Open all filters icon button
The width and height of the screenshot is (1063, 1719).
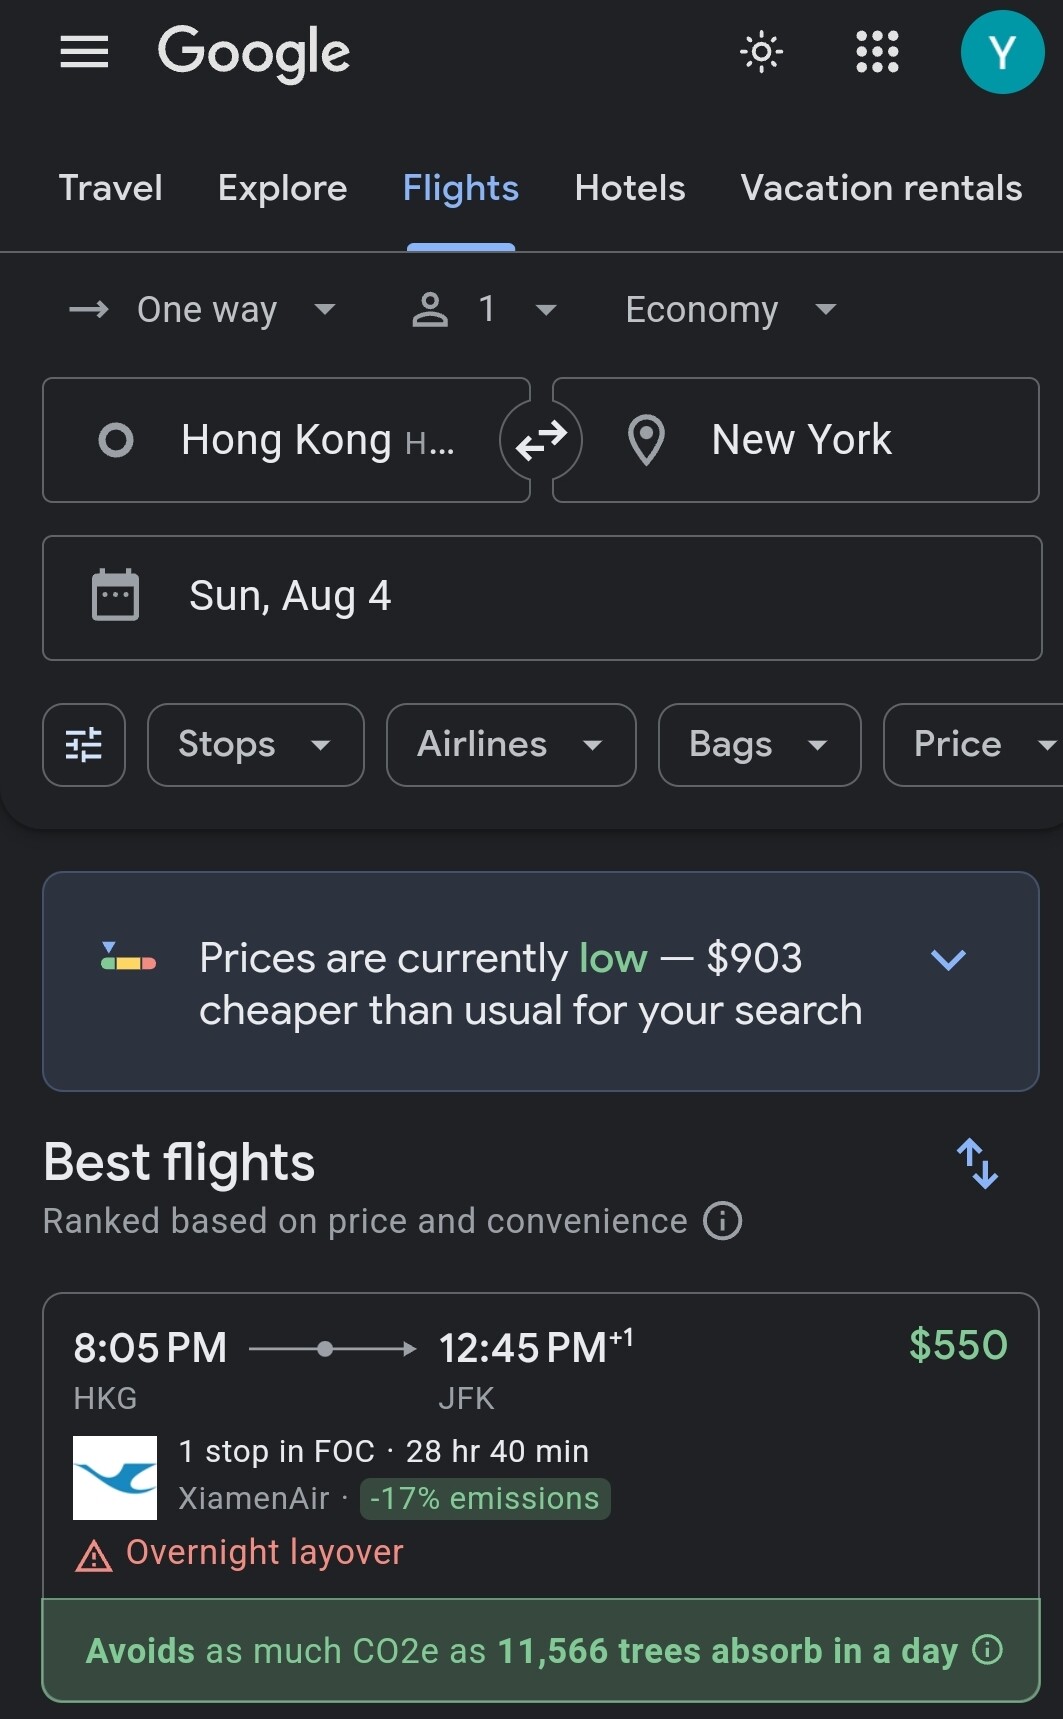pyautogui.click(x=84, y=745)
